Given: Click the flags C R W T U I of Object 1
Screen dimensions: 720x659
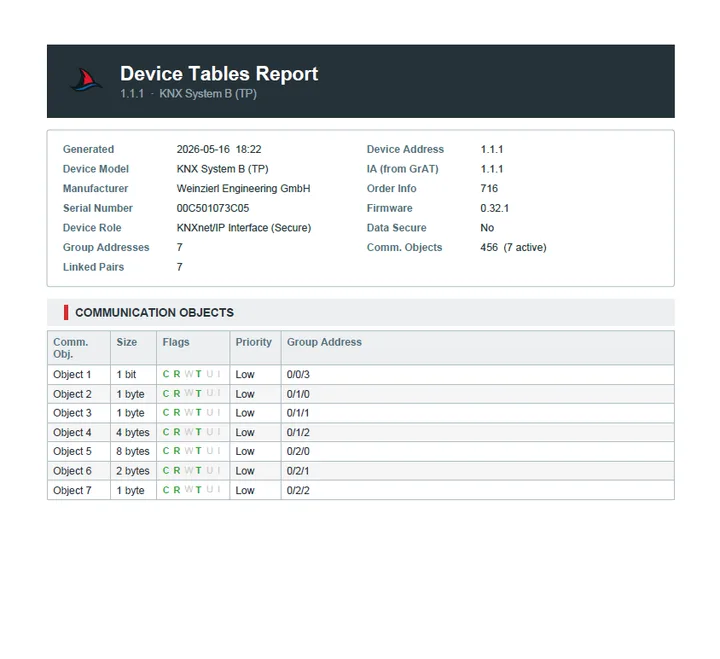Looking at the screenshot, I should pyautogui.click(x=192, y=374).
